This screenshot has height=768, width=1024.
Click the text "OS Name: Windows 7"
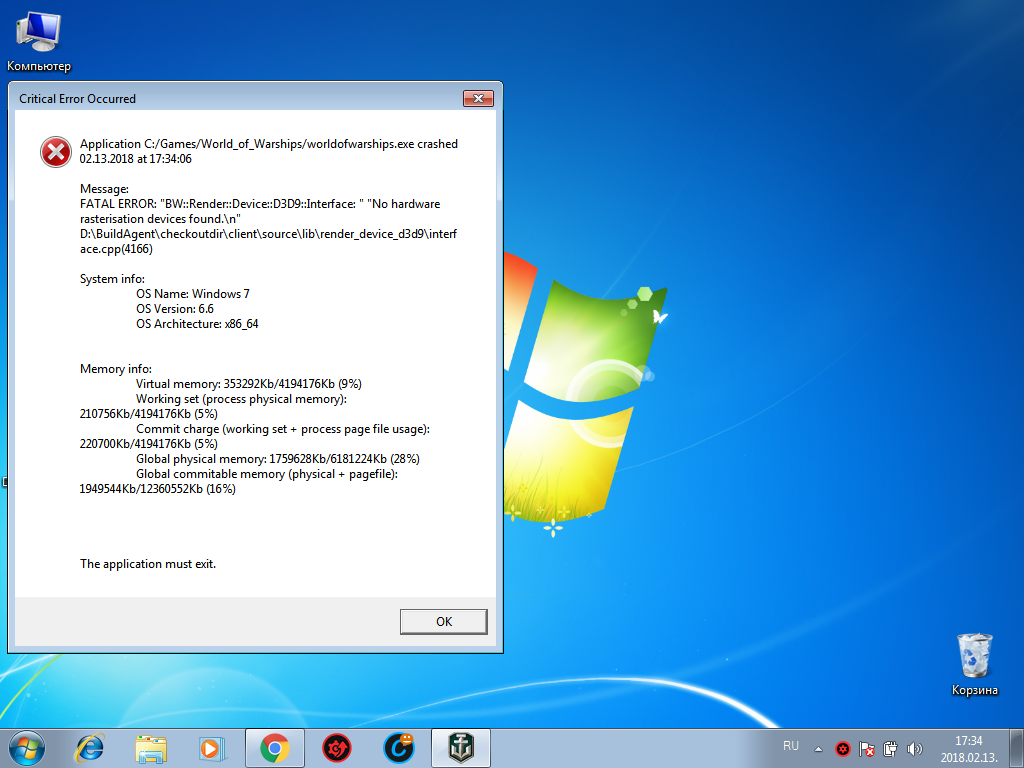click(x=193, y=294)
